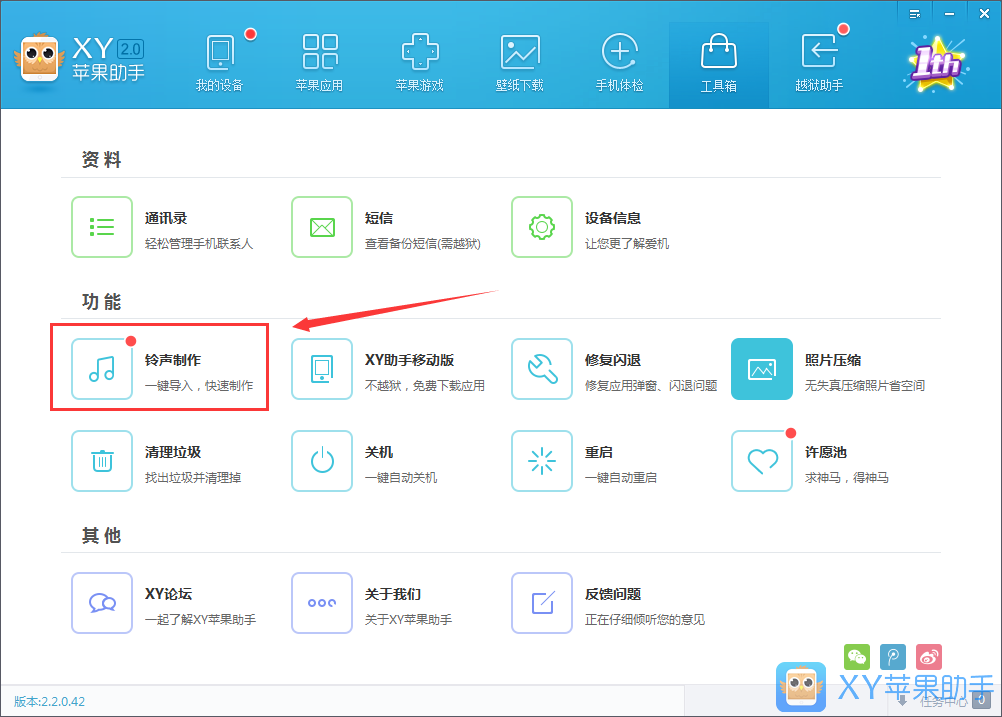Open 设备信息 device info gear icon
Screen dimensions: 1002x717
[541, 226]
